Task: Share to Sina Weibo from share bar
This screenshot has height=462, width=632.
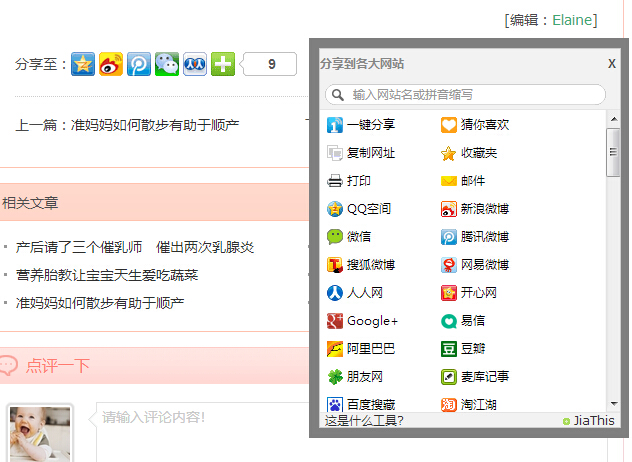Action: 111,64
